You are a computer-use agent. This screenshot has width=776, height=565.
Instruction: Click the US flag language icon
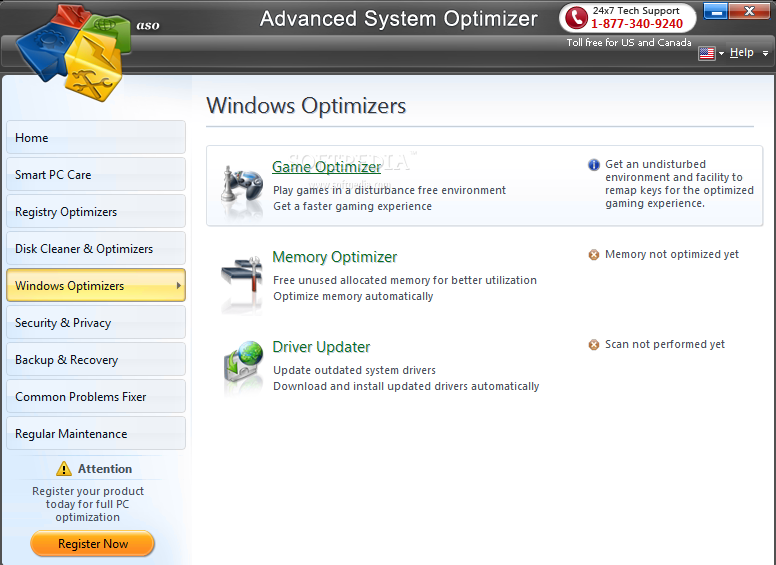(x=706, y=53)
